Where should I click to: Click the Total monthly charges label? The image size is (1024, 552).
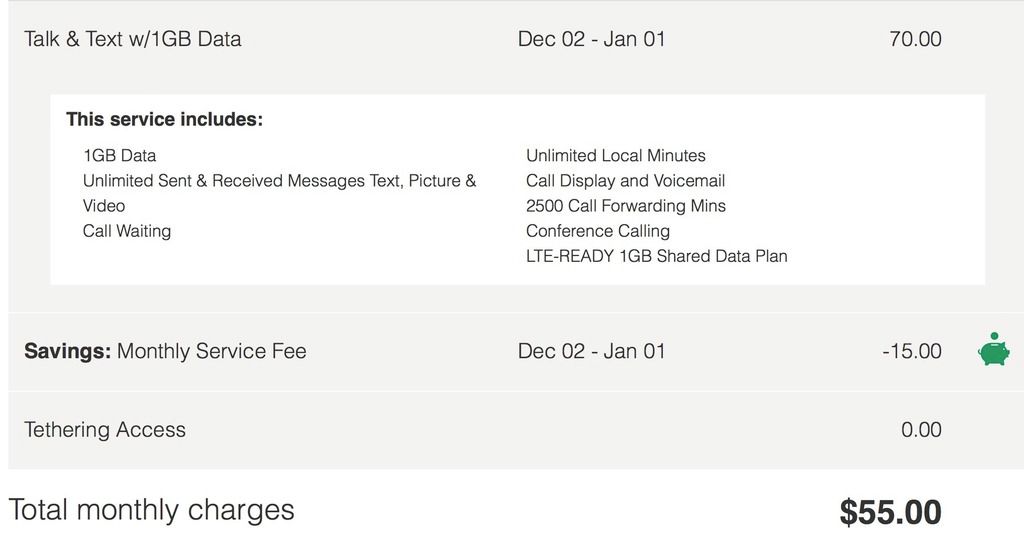[152, 510]
